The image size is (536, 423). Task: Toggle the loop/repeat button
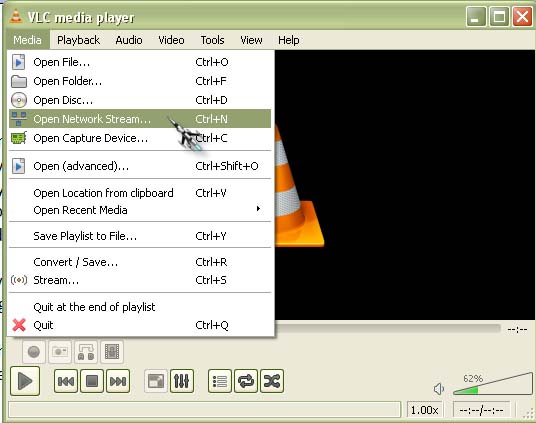click(x=246, y=381)
